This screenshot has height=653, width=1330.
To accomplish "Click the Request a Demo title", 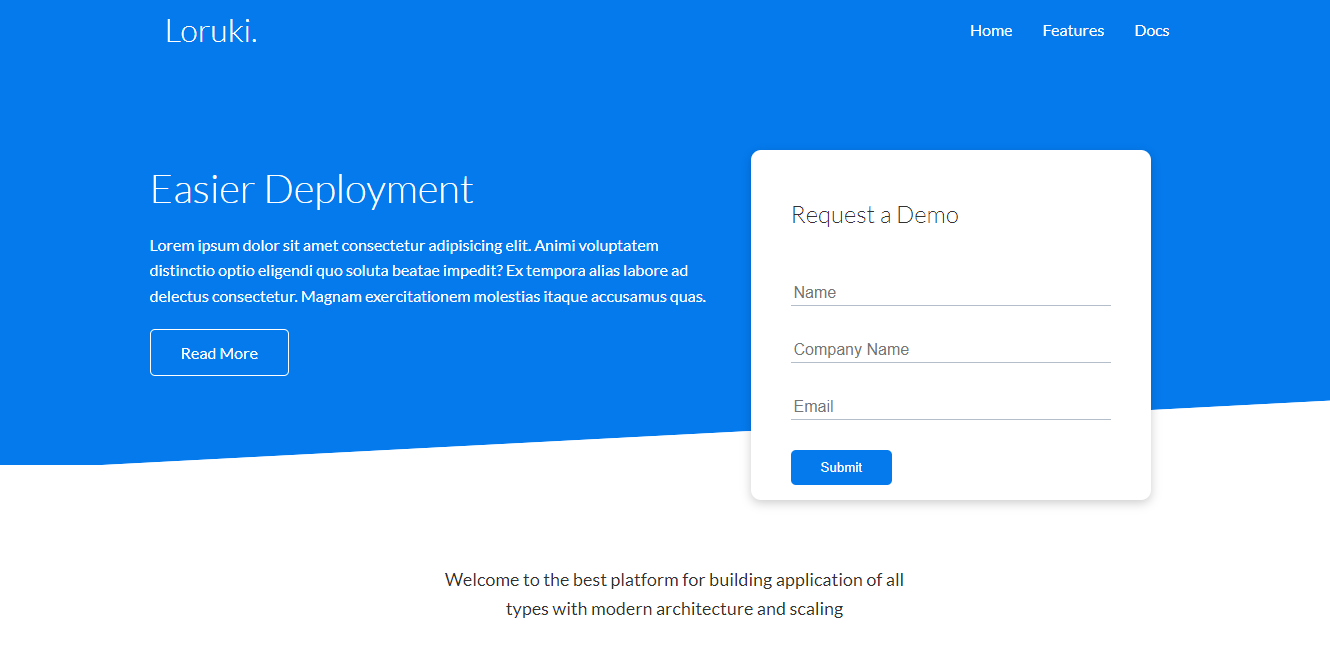I will coord(874,215).
